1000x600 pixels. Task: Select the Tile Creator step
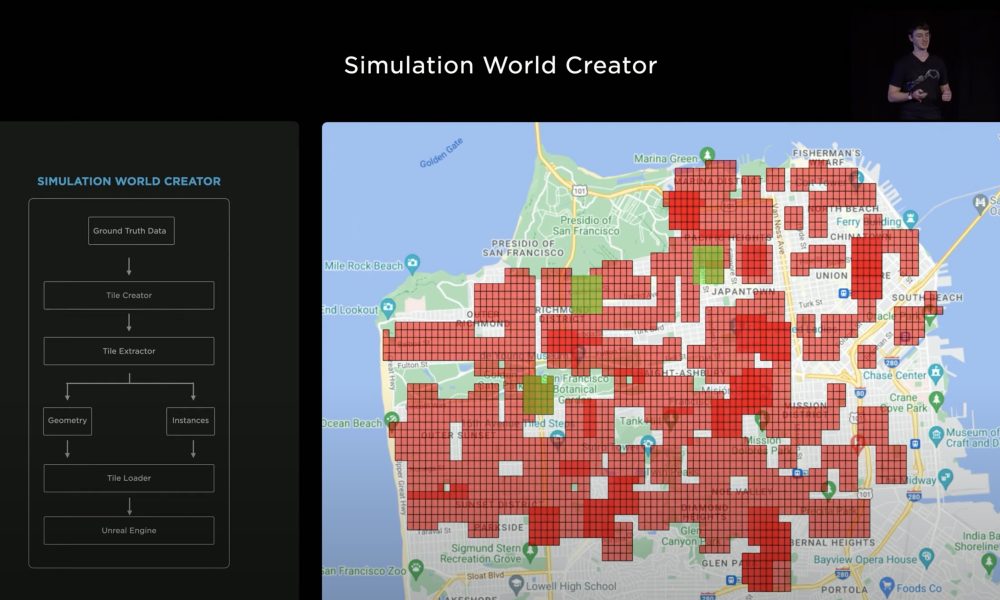click(x=129, y=295)
